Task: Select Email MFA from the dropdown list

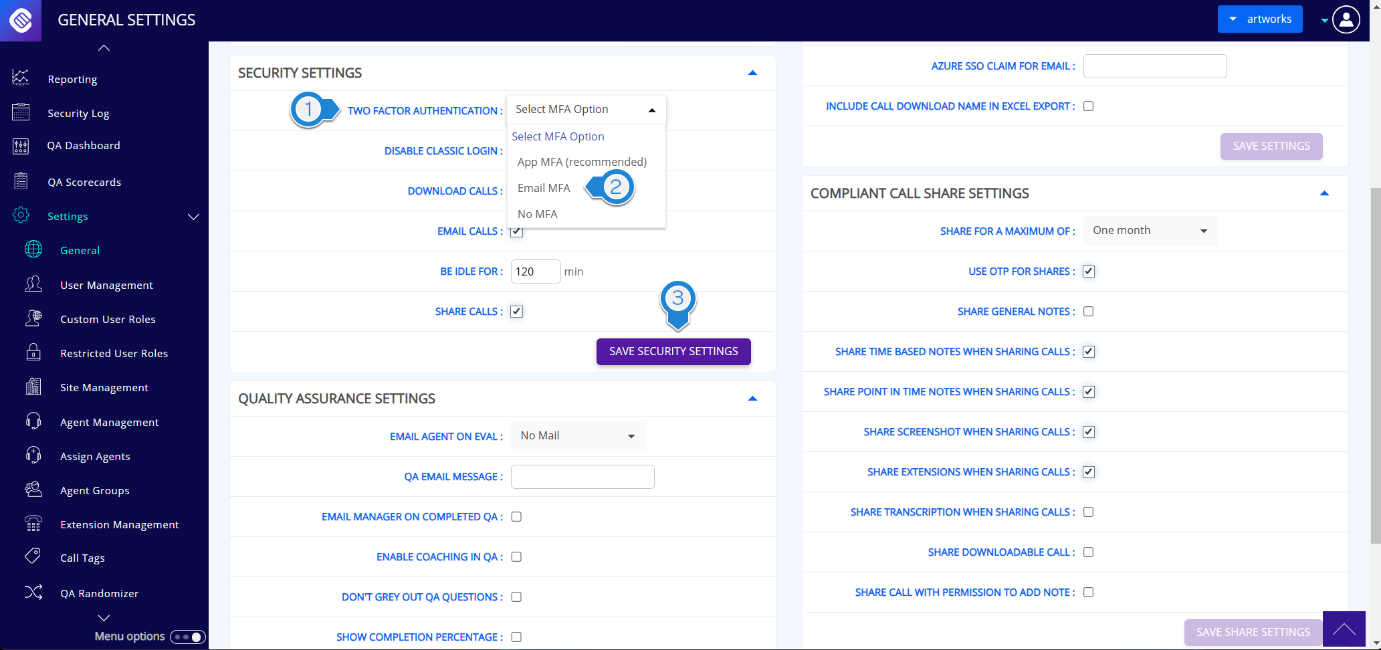Action: click(x=544, y=188)
